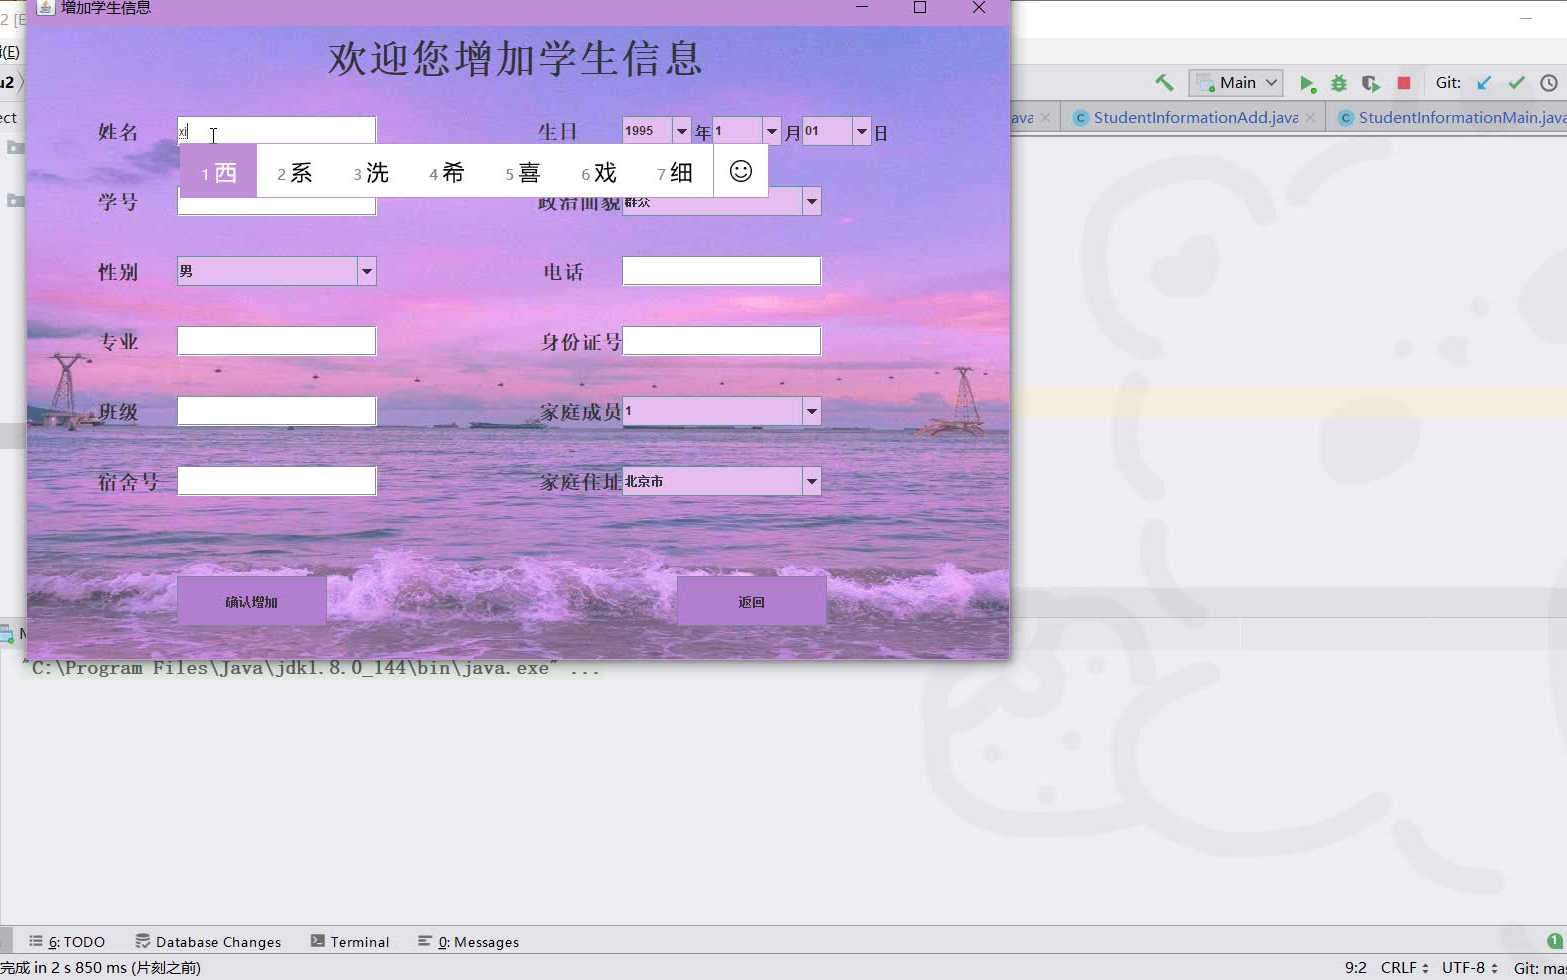Screen dimensions: 1567x980
Task: Open the Terminal tool window
Action: [350, 941]
